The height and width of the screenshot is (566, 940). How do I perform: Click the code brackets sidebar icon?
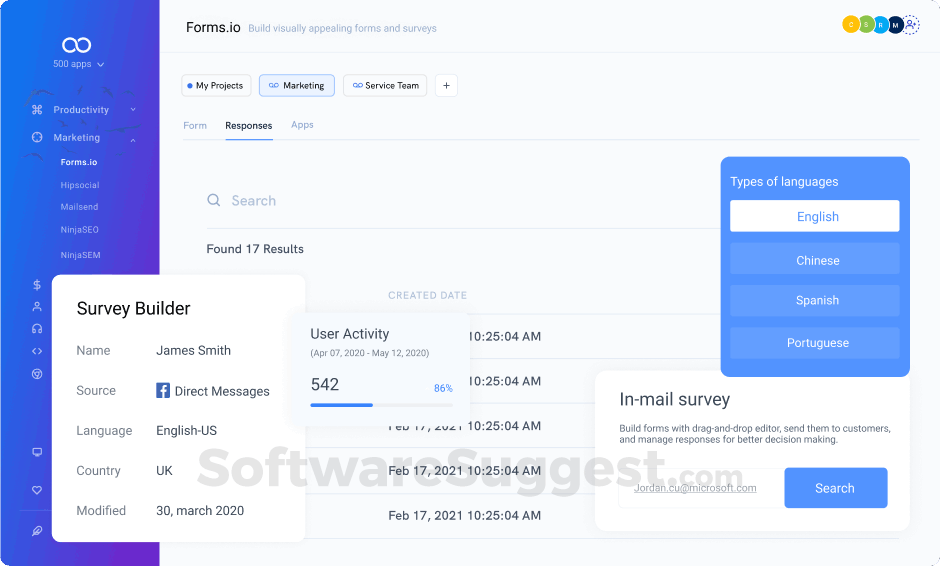37,351
